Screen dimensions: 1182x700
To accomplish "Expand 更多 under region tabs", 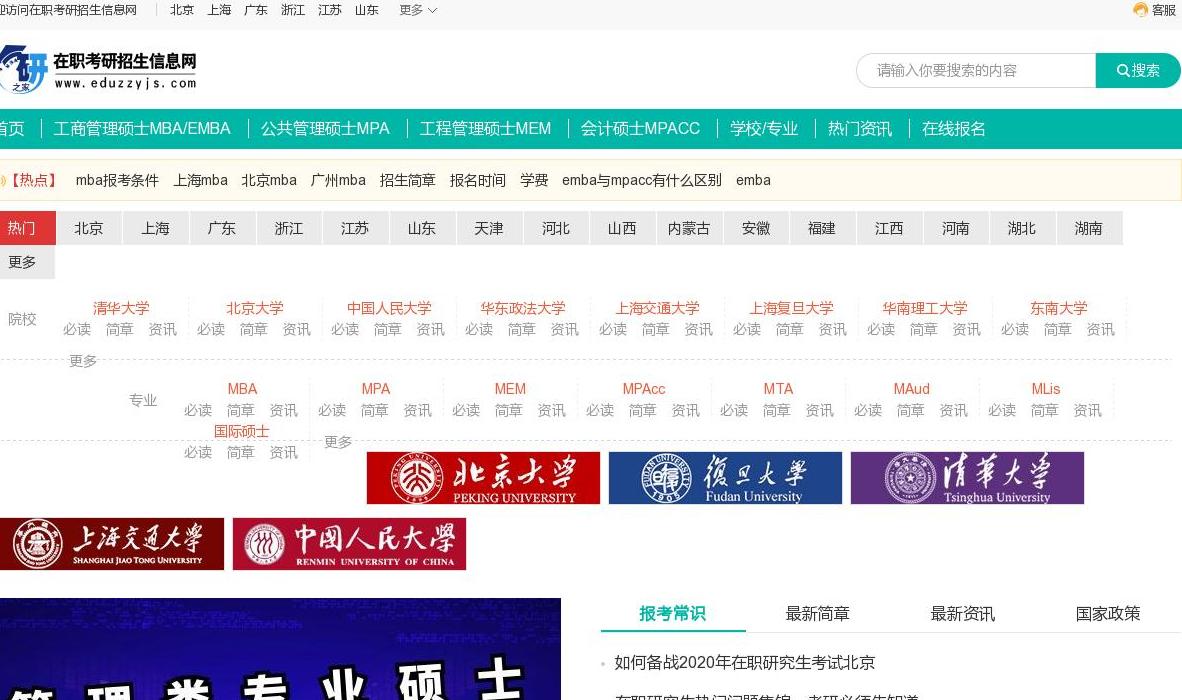I will click(27, 262).
